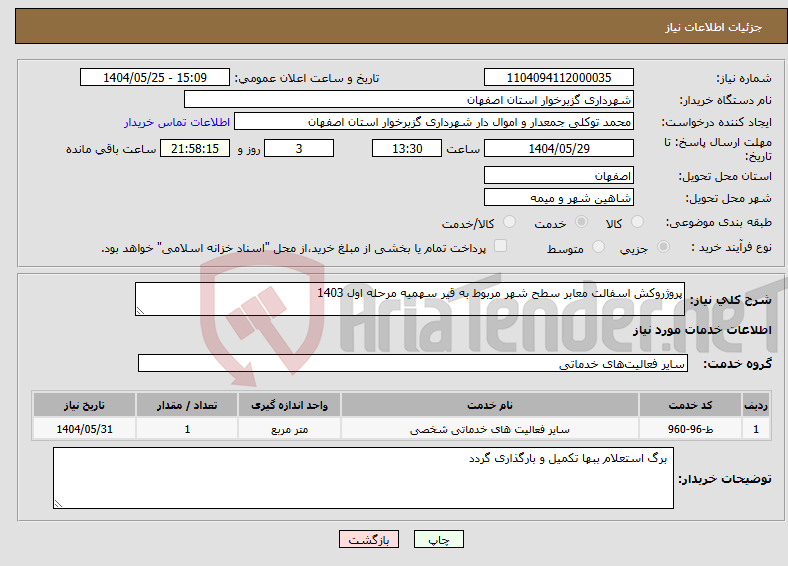Click the quantity cell in row 1
Image resolution: width=788 pixels, height=566 pixels.
pos(187,429)
